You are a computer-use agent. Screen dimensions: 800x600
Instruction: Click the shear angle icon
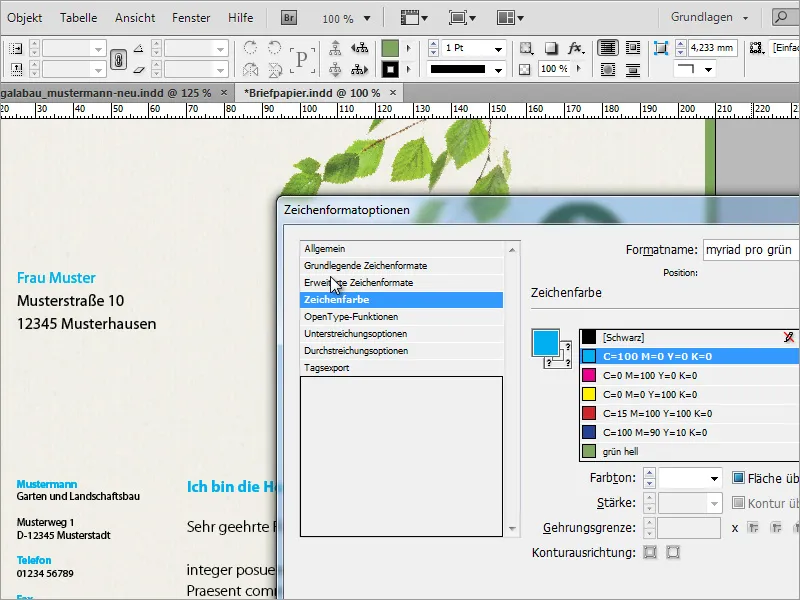pyautogui.click(x=139, y=69)
